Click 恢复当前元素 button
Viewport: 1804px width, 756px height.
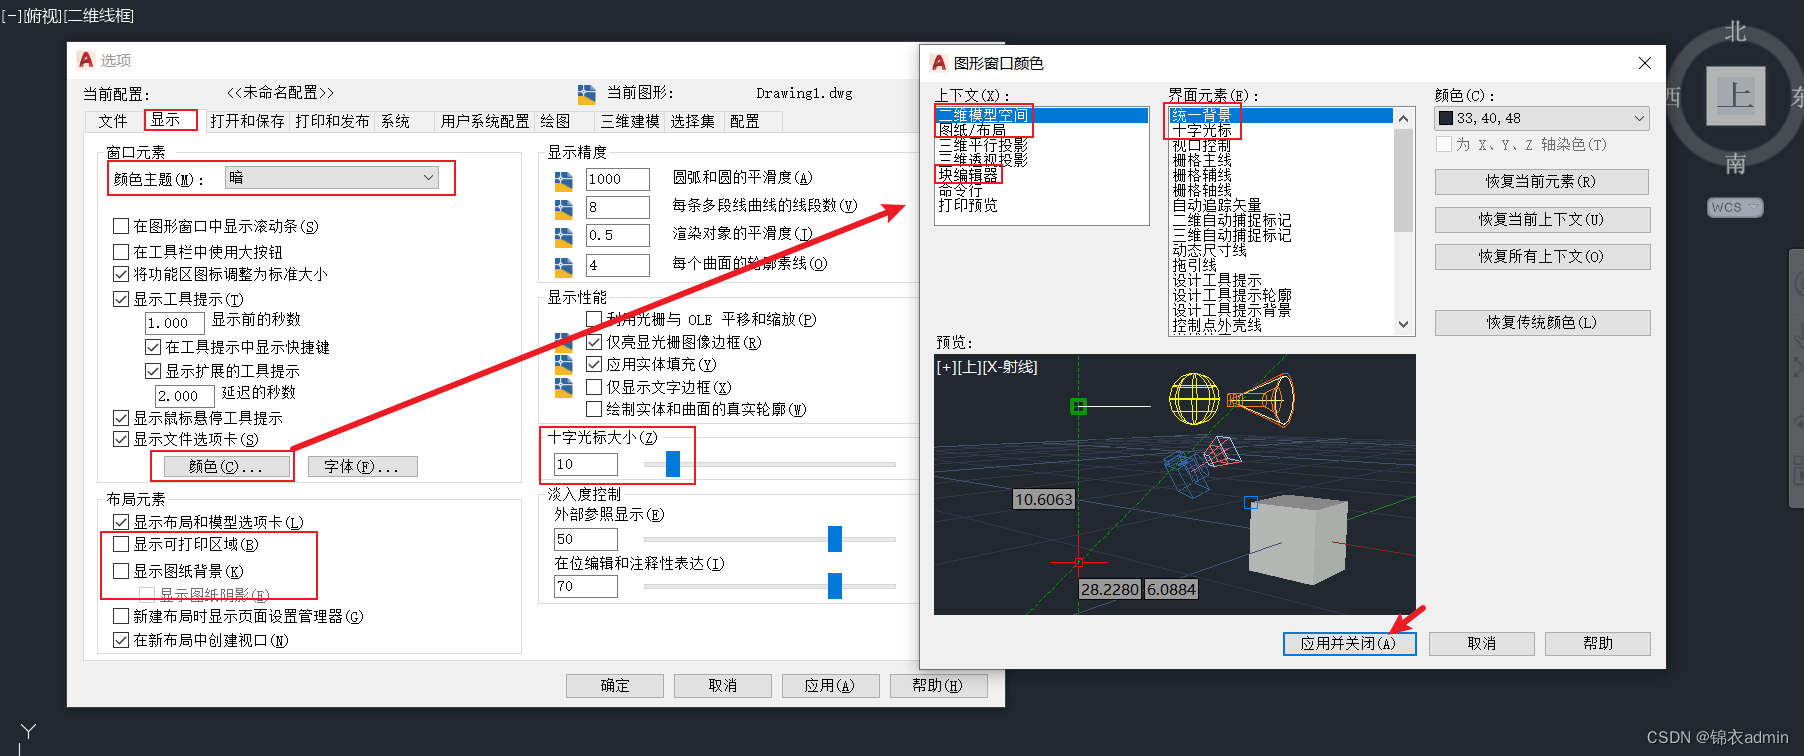pyautogui.click(x=1542, y=182)
